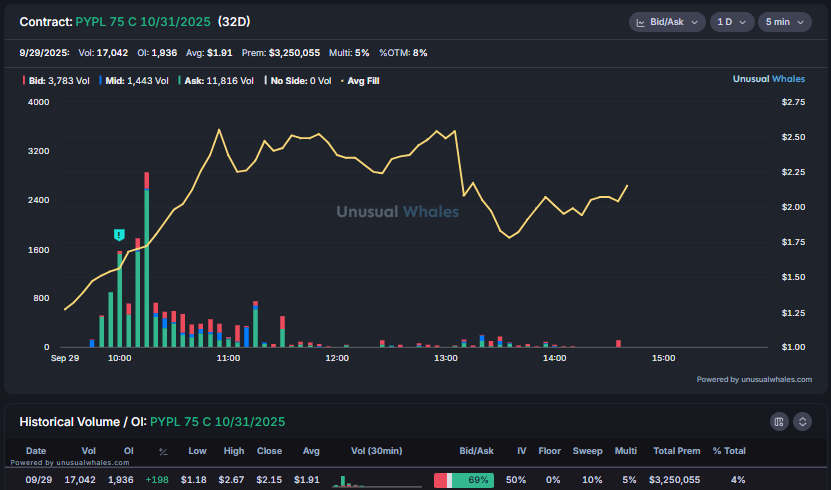Image resolution: width=831 pixels, height=490 pixels.
Task: Open the 1 D range dropdown
Action: [x=732, y=22]
